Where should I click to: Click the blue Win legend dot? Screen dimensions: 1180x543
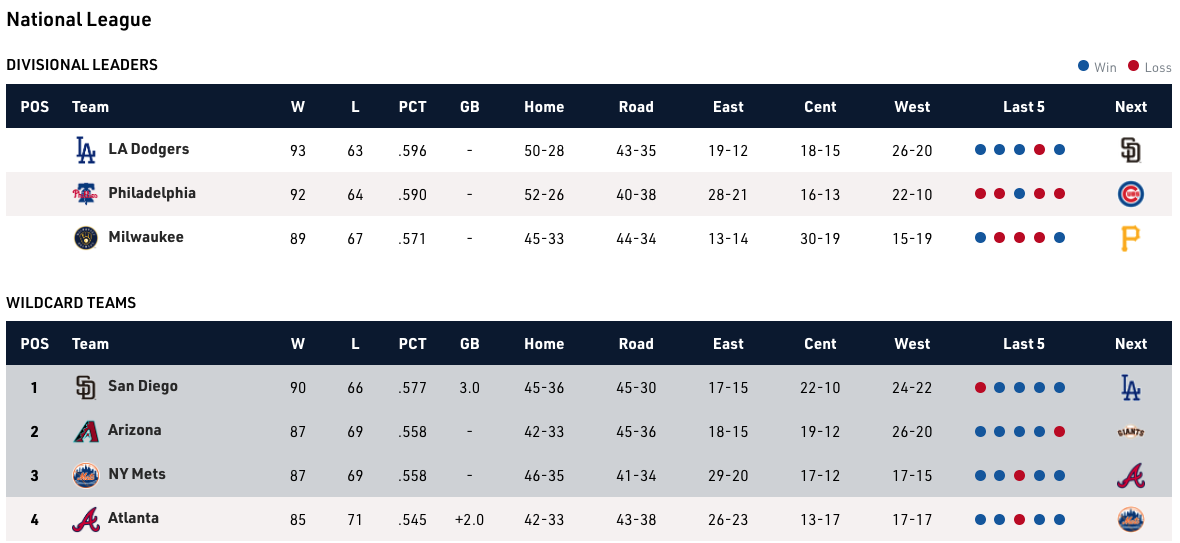pos(1083,67)
